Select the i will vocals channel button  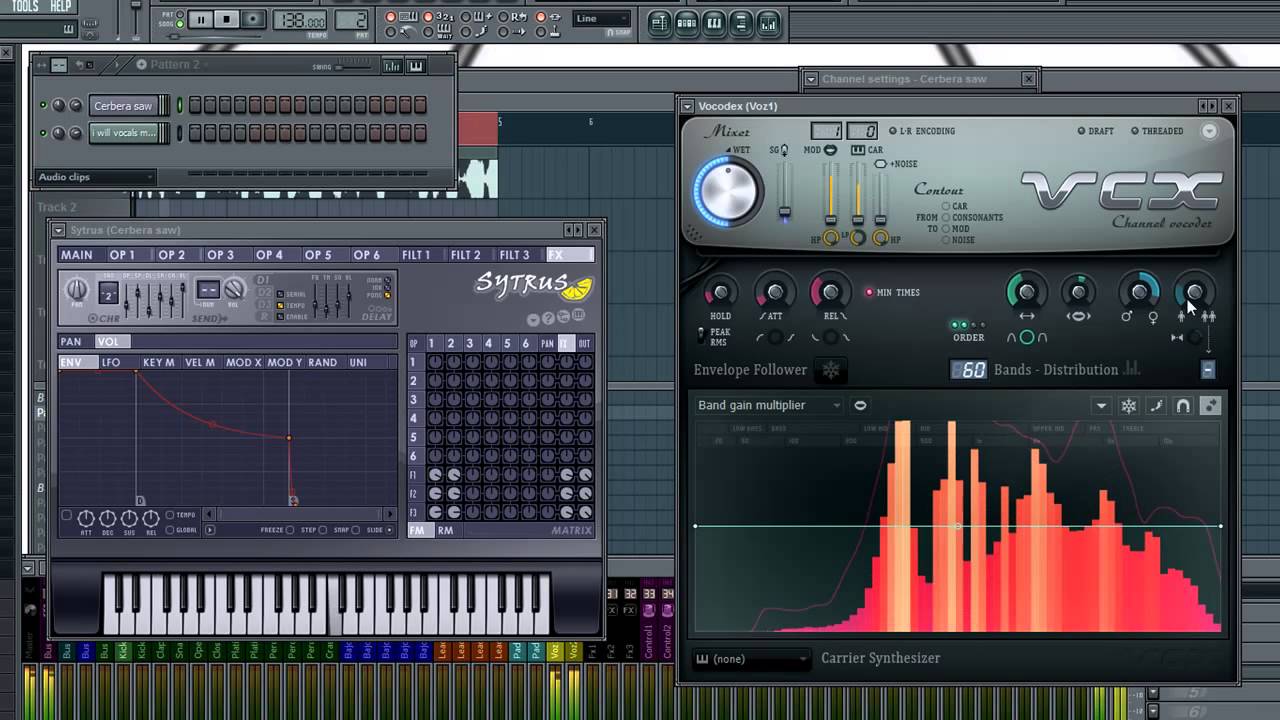[123, 133]
